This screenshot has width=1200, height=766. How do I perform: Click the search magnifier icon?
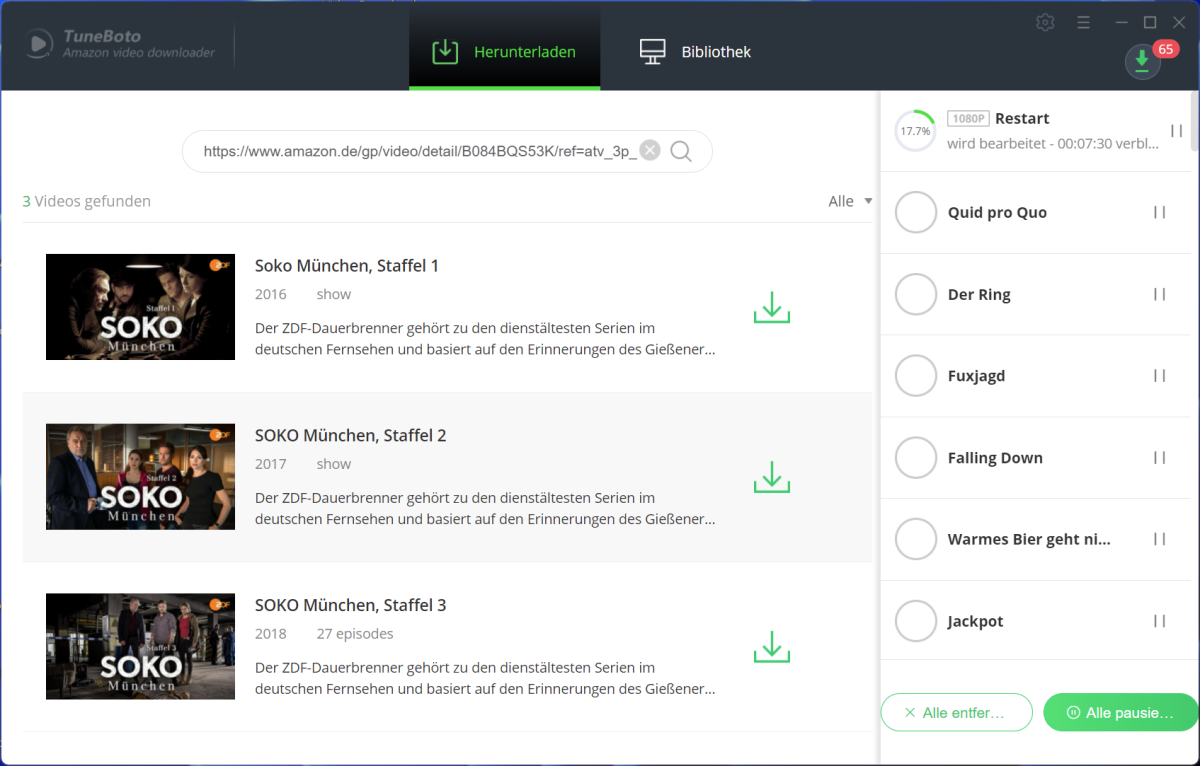point(681,150)
